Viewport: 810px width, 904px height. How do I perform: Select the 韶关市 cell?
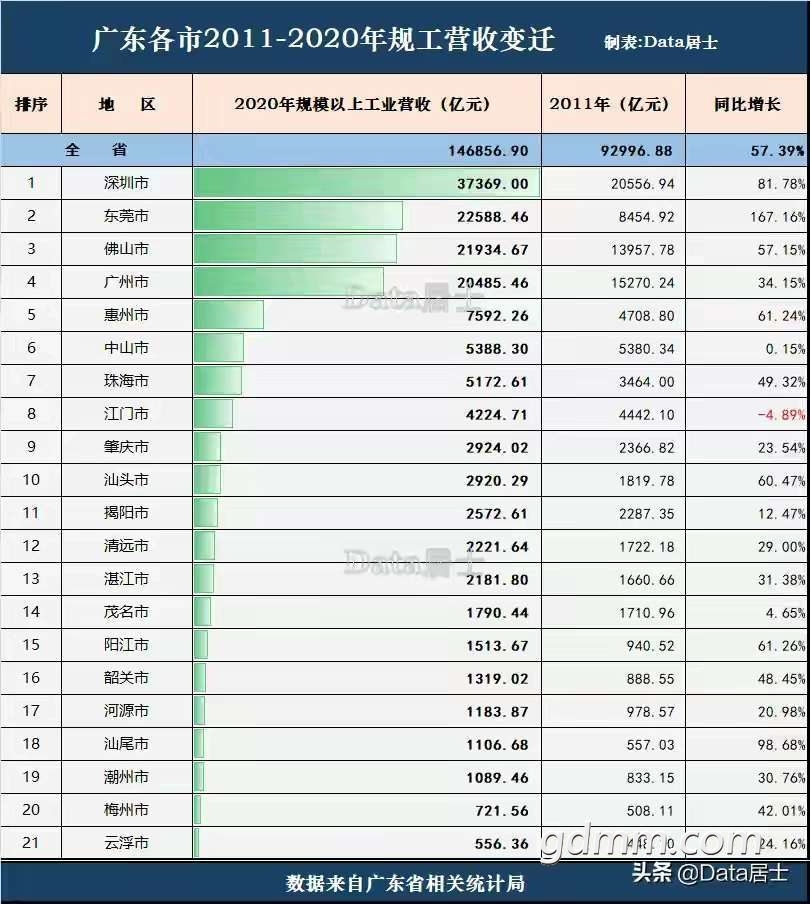126,677
